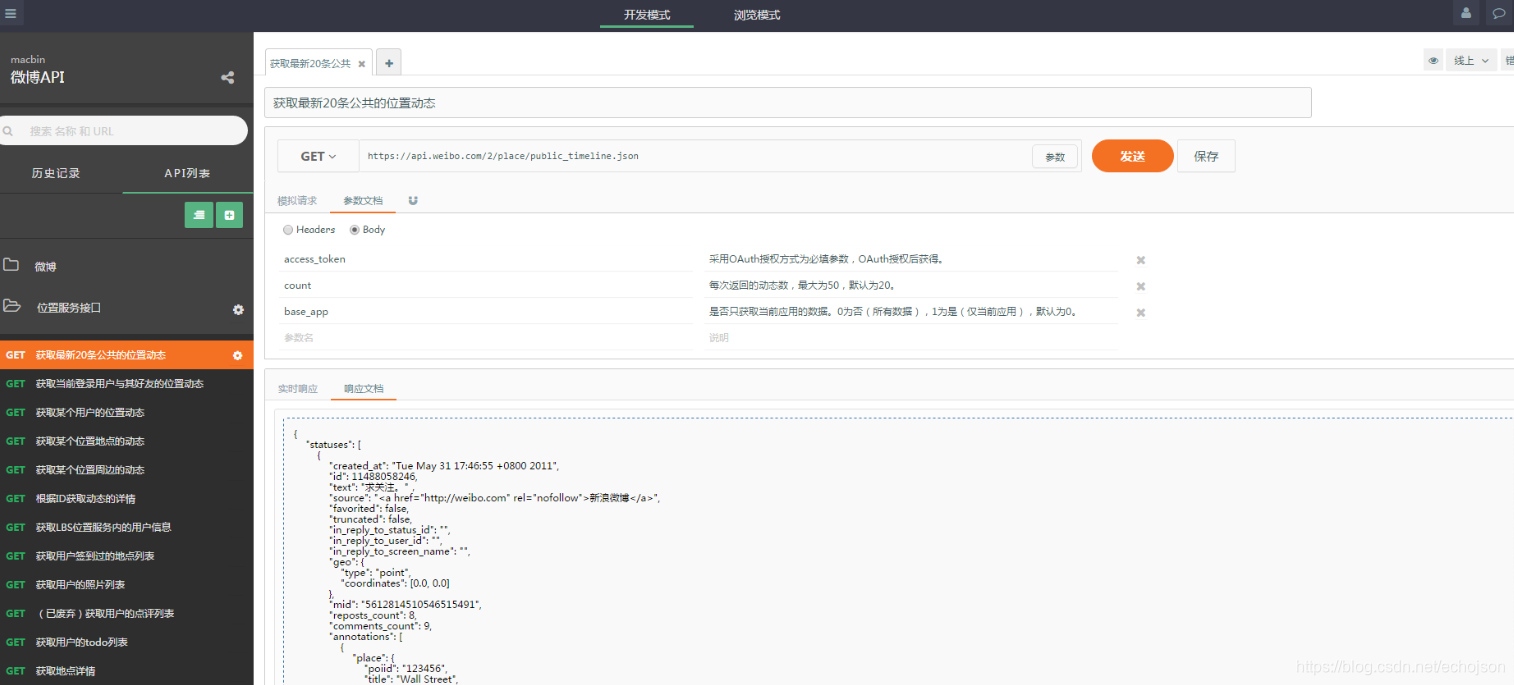Open the hamburger menu icon
The image size is (1514, 685).
tap(11, 14)
